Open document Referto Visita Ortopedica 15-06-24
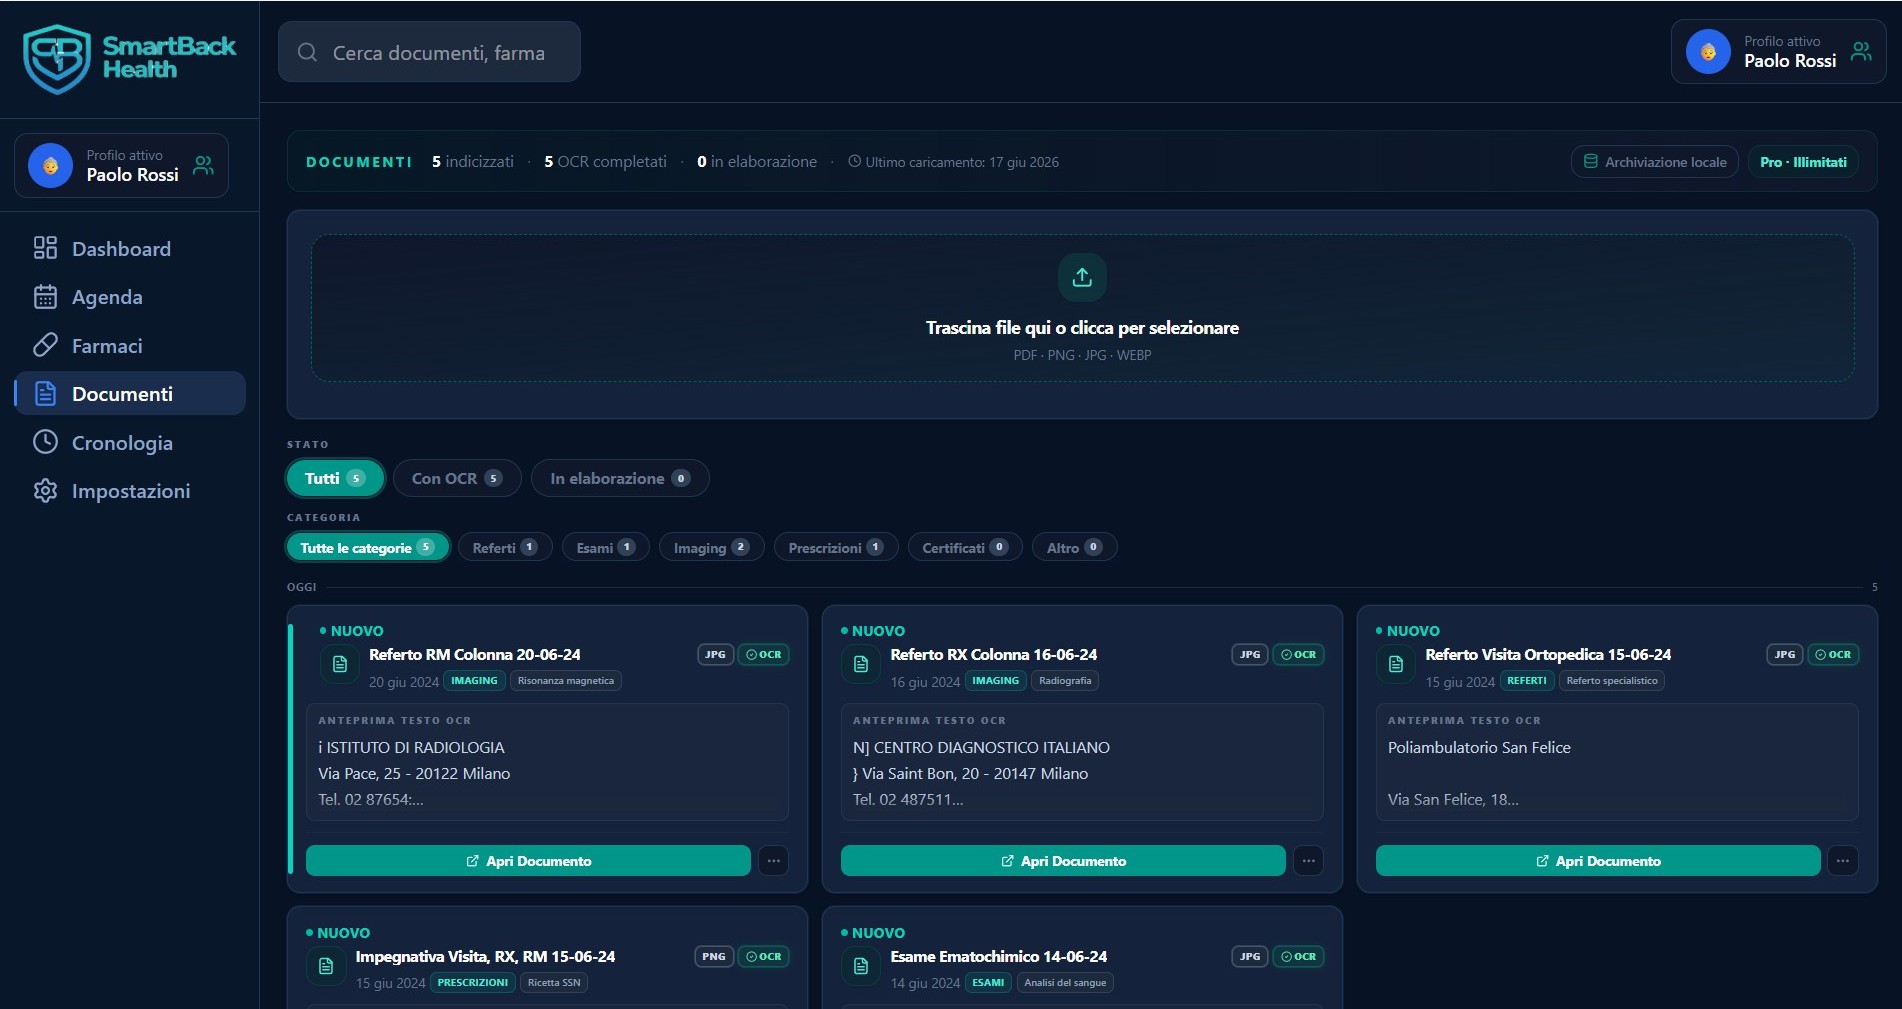1902x1009 pixels. tap(1598, 861)
